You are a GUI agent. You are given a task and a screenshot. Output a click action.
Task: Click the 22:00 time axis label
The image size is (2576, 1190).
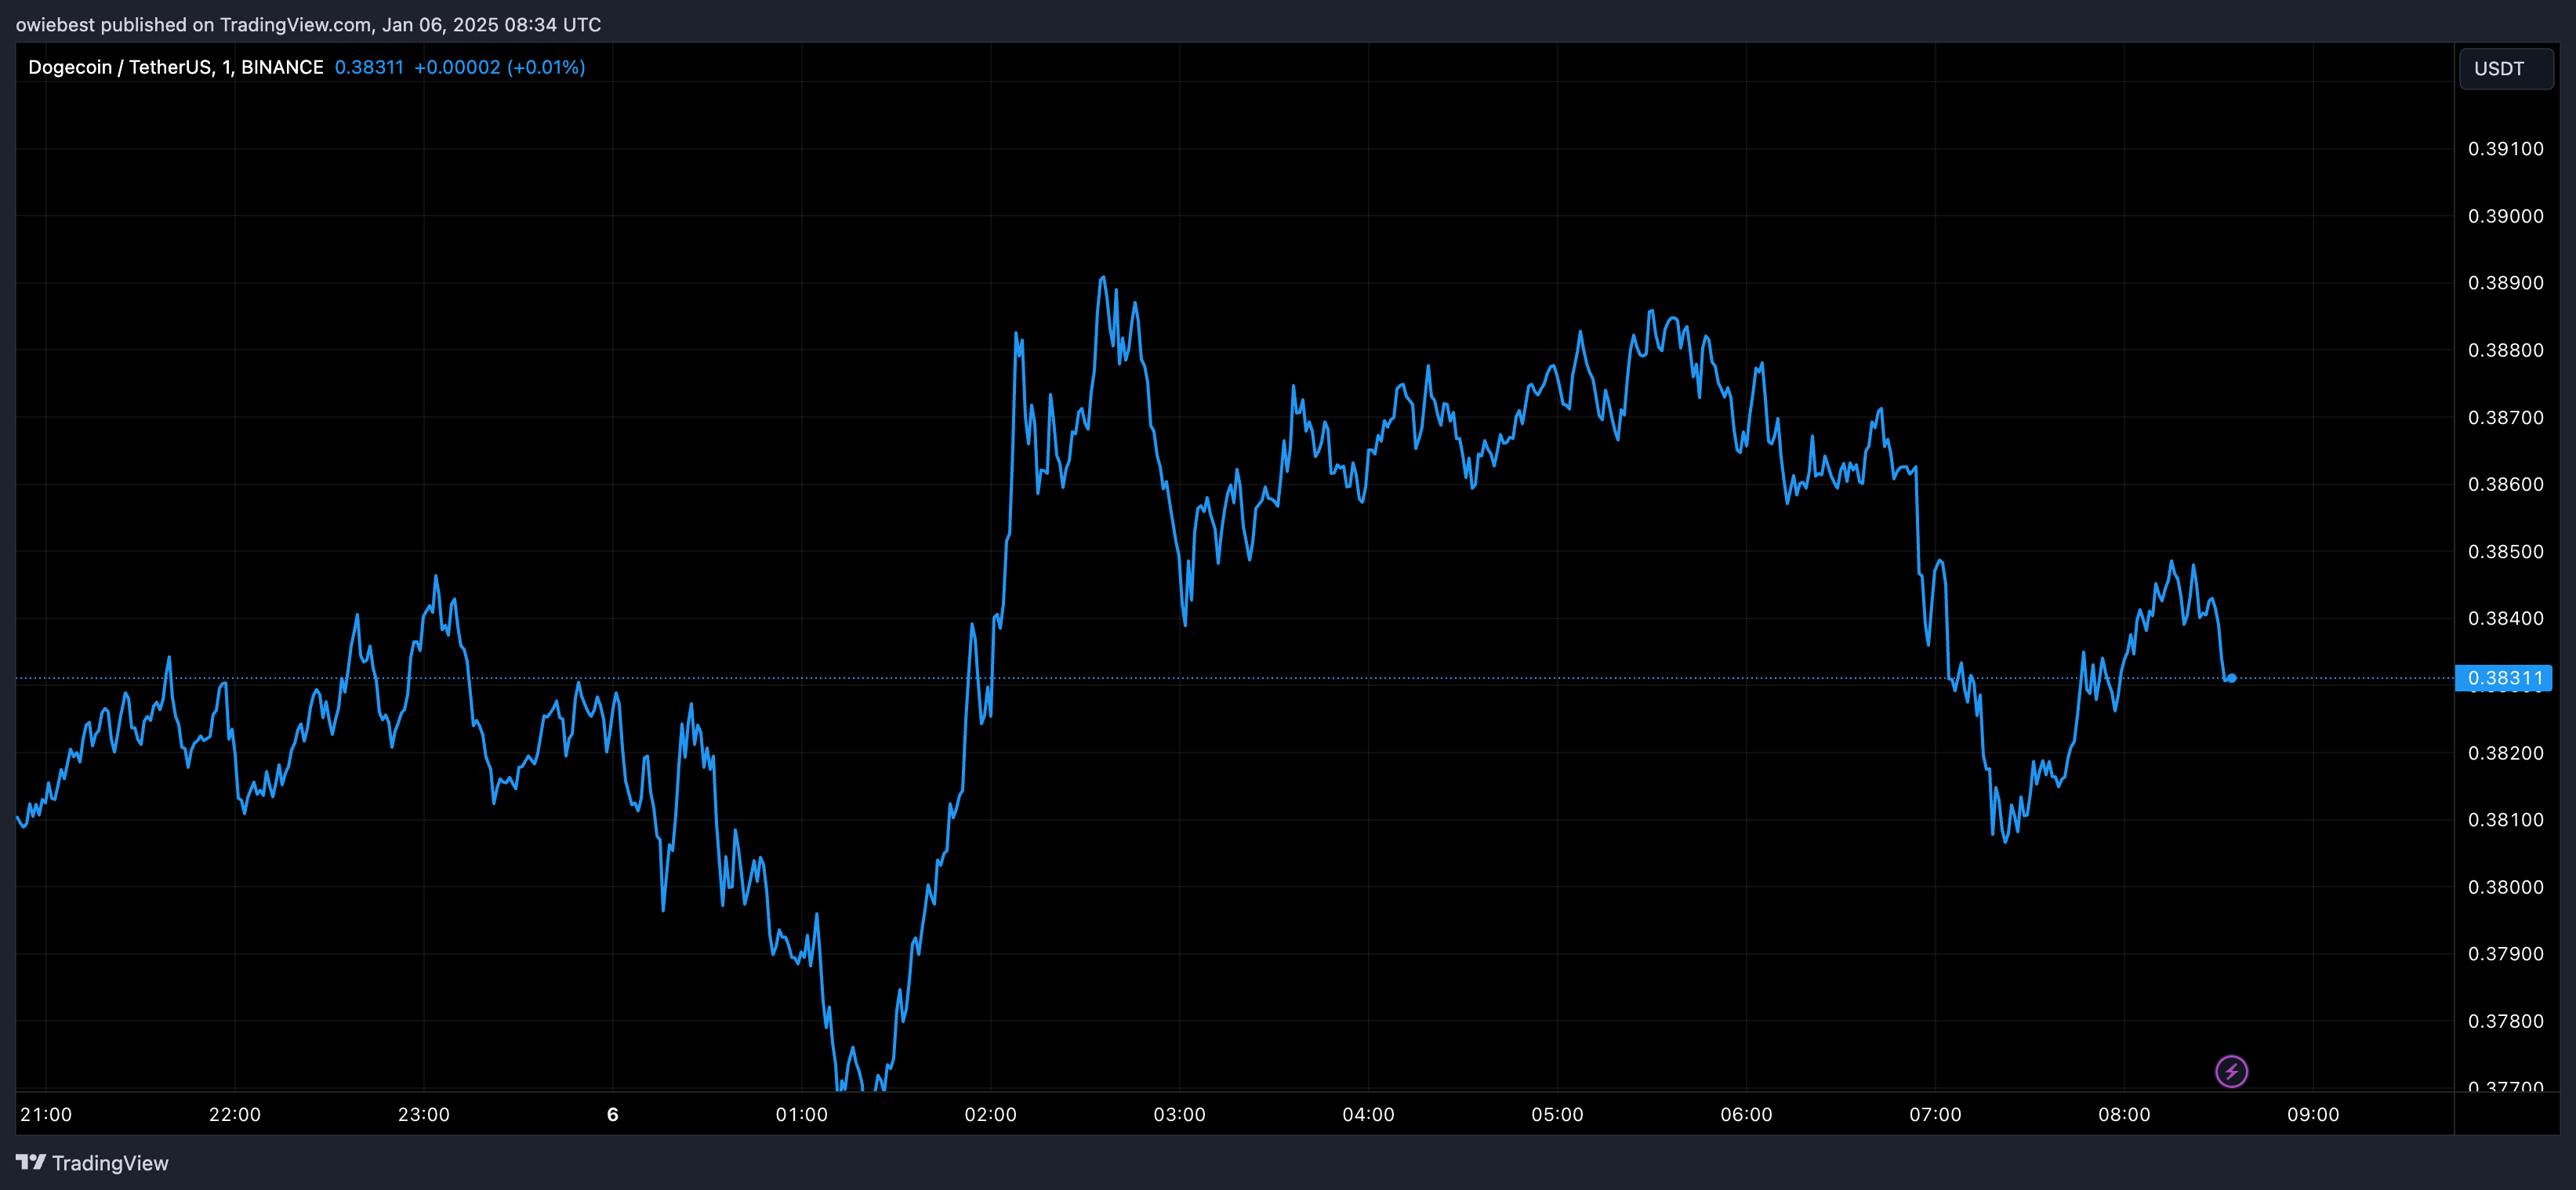[235, 1114]
